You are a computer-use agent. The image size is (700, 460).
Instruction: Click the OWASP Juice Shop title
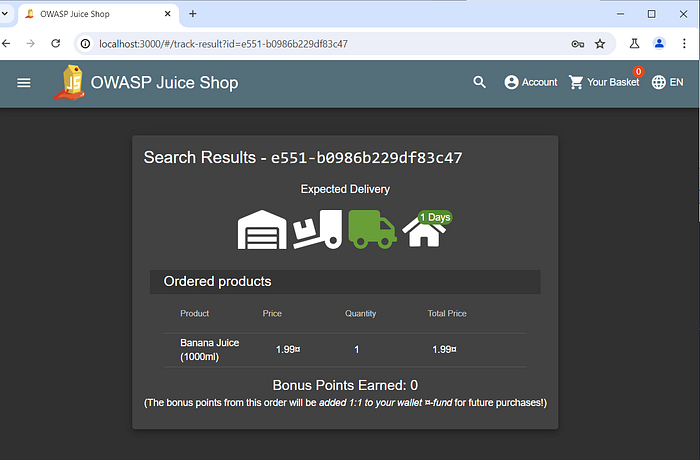pos(164,83)
